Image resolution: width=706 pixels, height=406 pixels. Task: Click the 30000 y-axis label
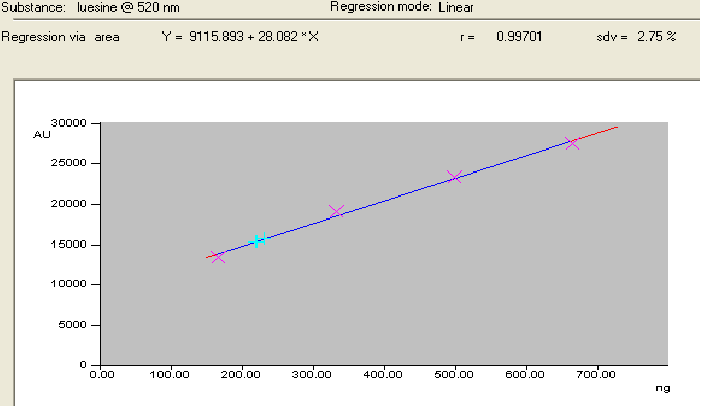pos(68,123)
